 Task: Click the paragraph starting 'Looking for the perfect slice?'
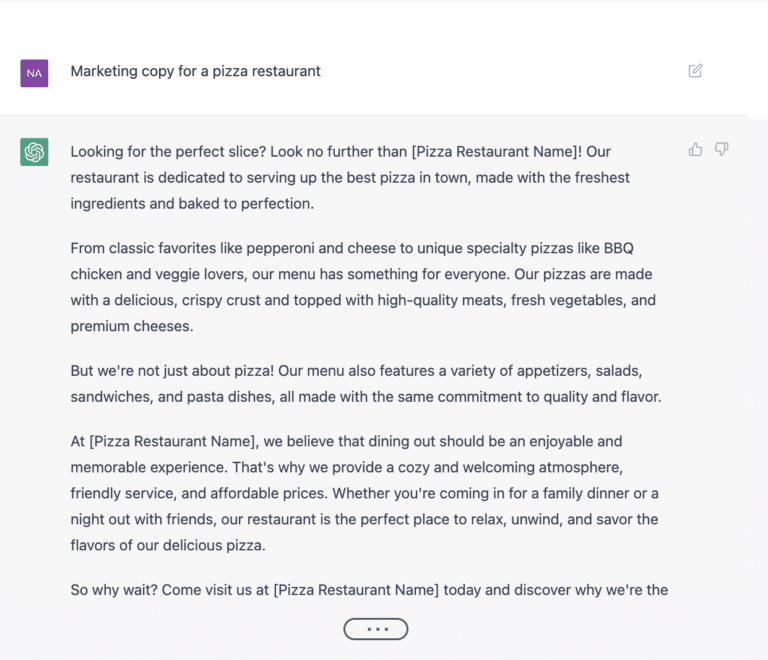pos(350,177)
